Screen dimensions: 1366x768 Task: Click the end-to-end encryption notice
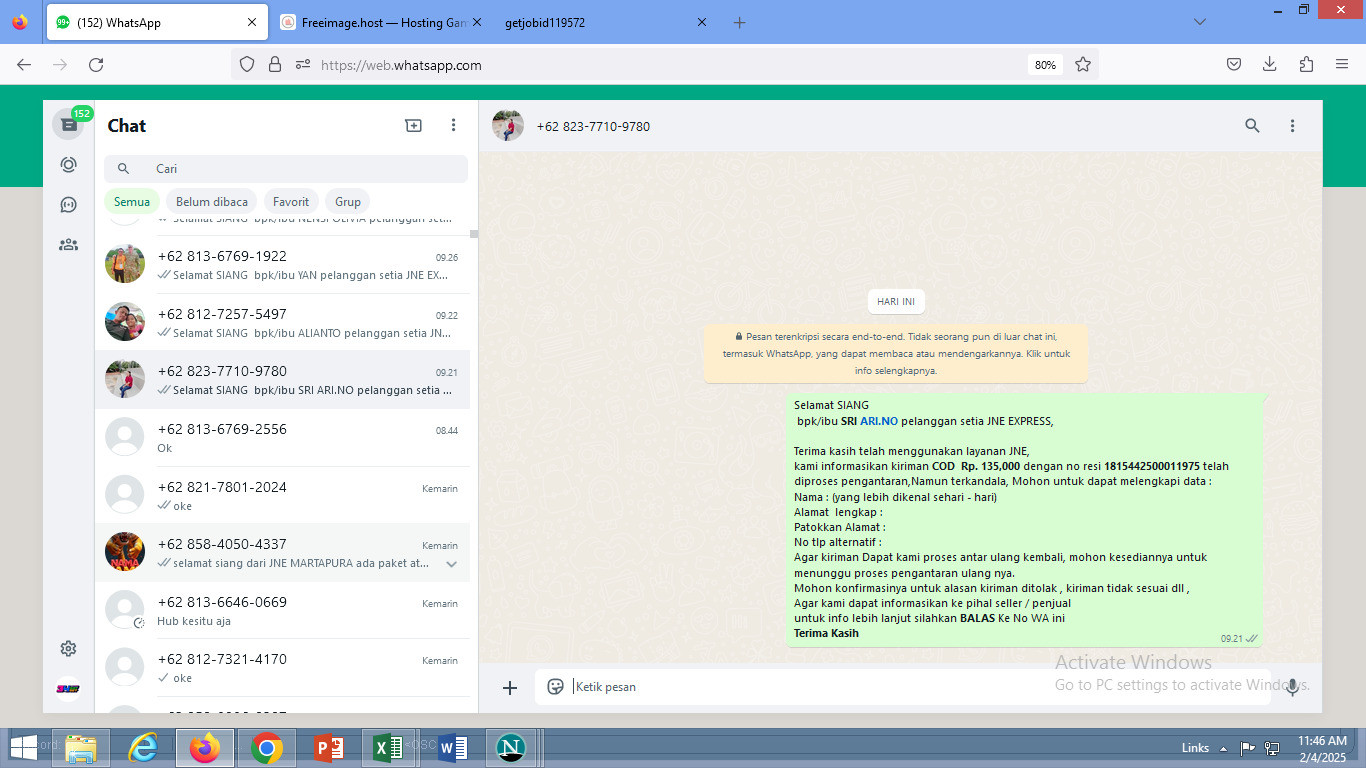pos(895,353)
